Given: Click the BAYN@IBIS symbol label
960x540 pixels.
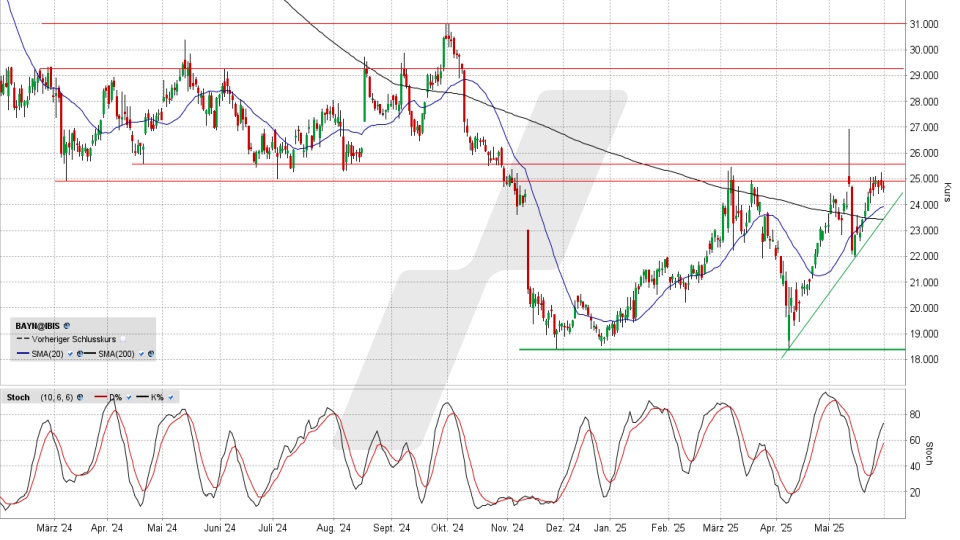Looking at the screenshot, I should pos(37,326).
